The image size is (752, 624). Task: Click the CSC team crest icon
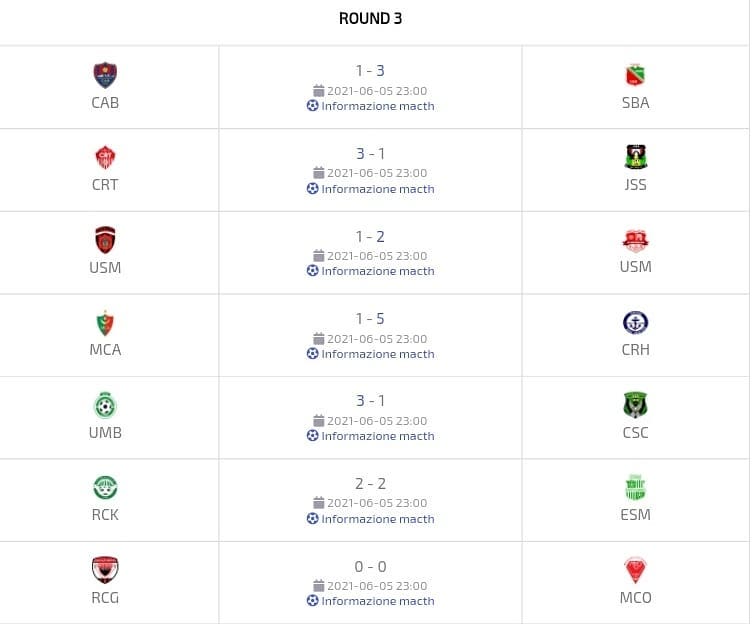click(x=635, y=405)
